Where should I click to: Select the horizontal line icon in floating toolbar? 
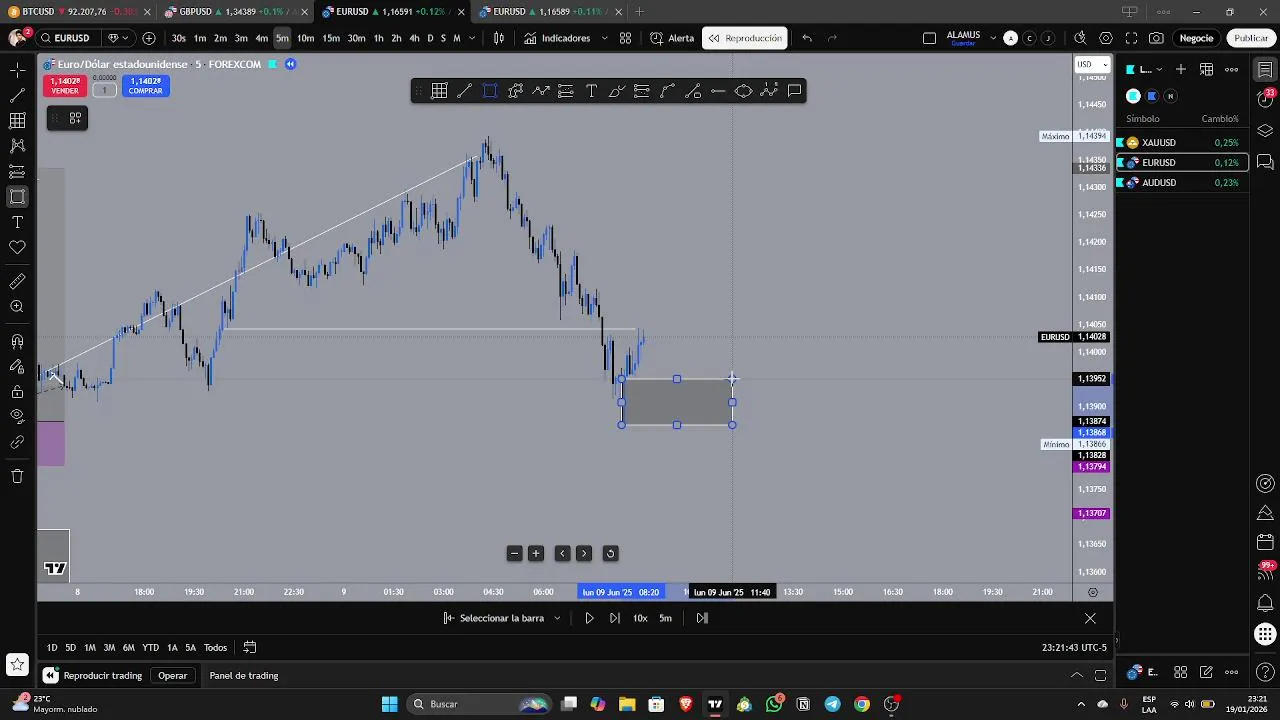(x=718, y=91)
